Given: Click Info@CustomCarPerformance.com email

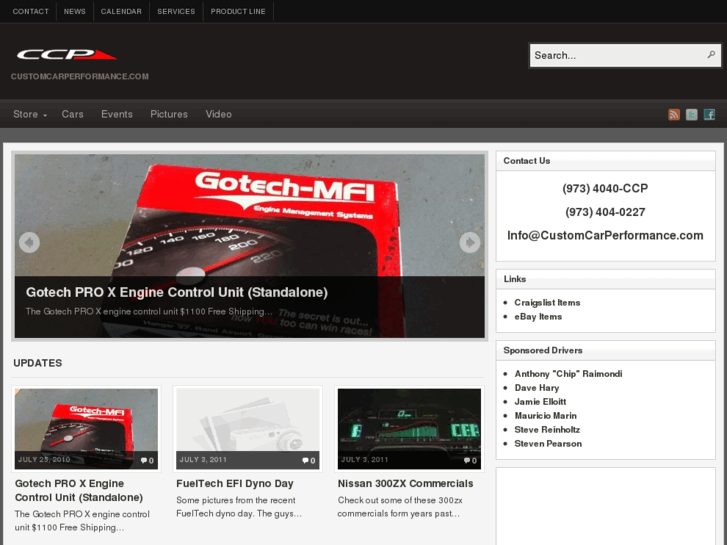Looking at the screenshot, I should coord(605,235).
